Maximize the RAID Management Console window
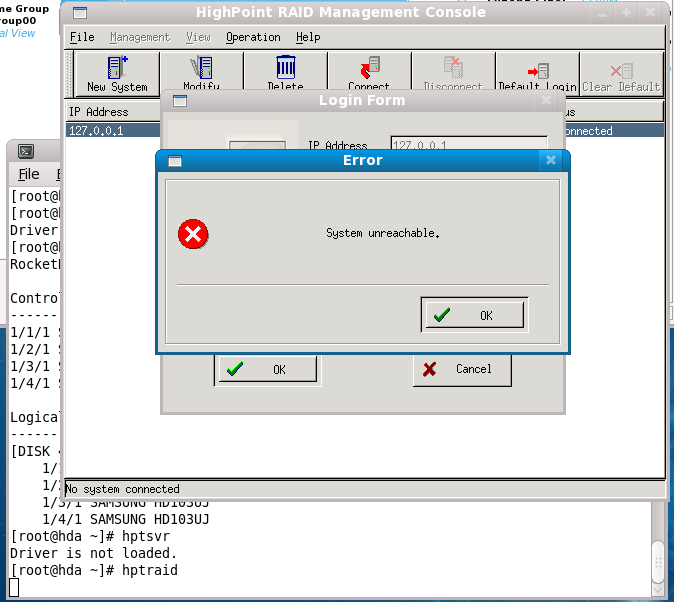 click(626, 13)
